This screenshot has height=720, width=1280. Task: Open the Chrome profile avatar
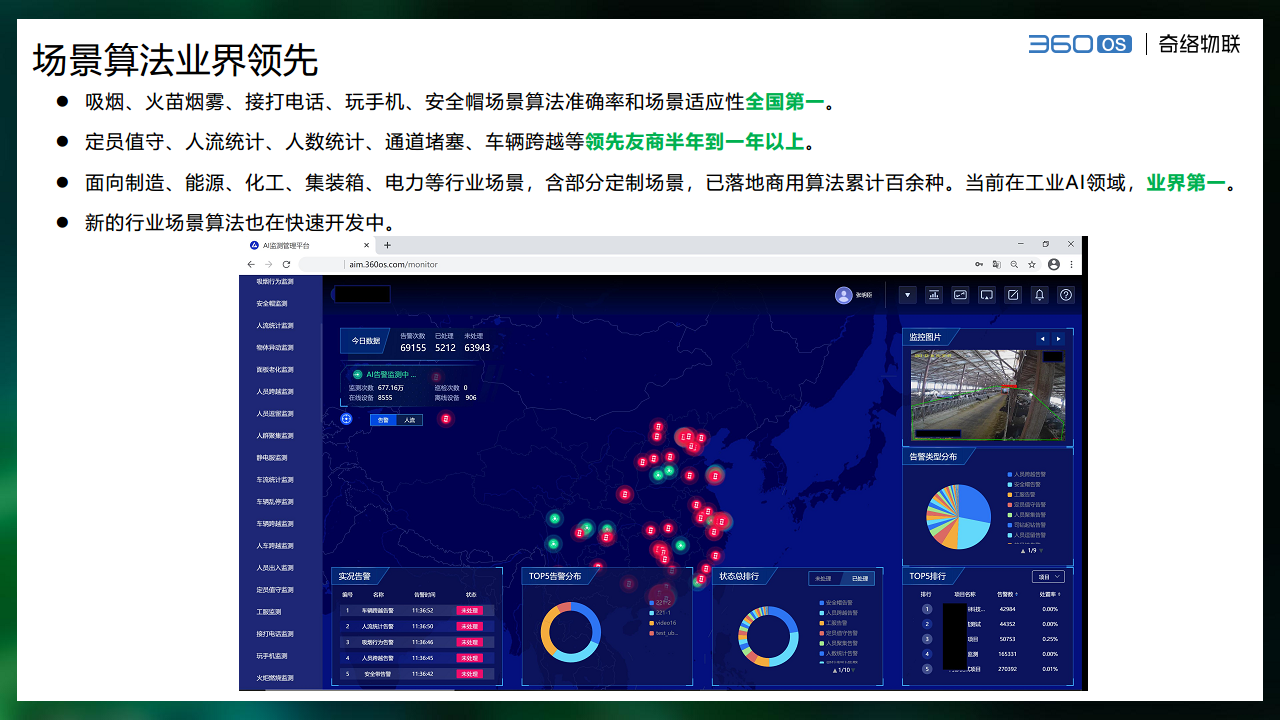[1054, 264]
